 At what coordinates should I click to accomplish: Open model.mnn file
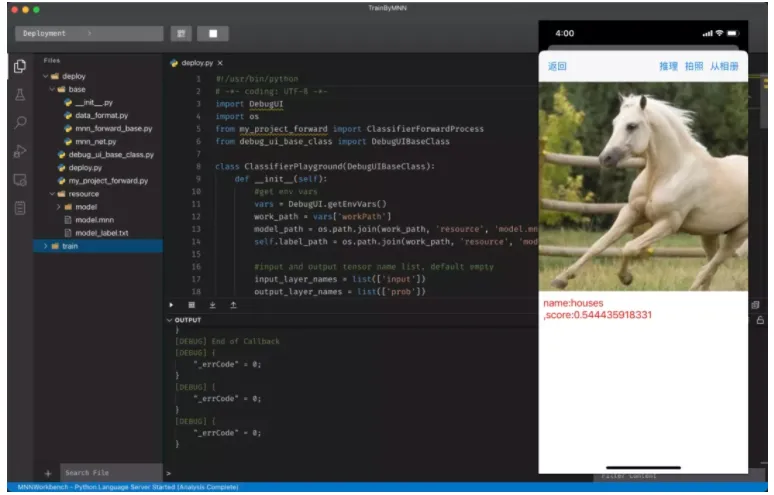pos(89,220)
